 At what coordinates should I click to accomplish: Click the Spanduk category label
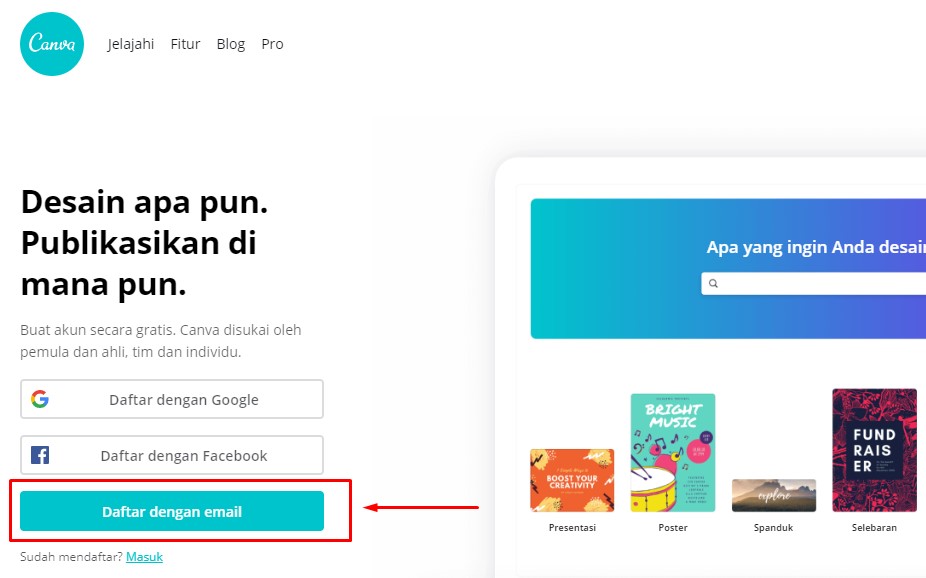click(x=773, y=527)
